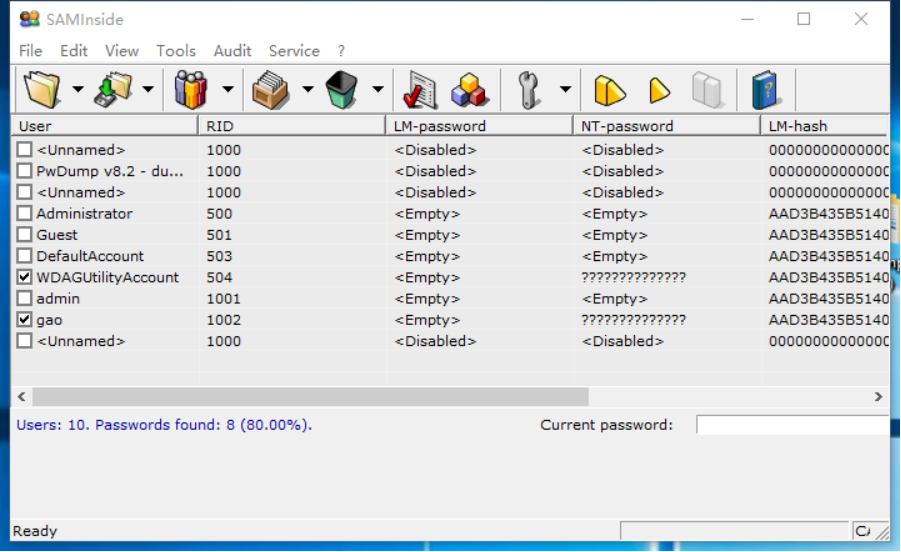901x552 pixels.
Task: Select the RID value 500
Action: point(220,214)
